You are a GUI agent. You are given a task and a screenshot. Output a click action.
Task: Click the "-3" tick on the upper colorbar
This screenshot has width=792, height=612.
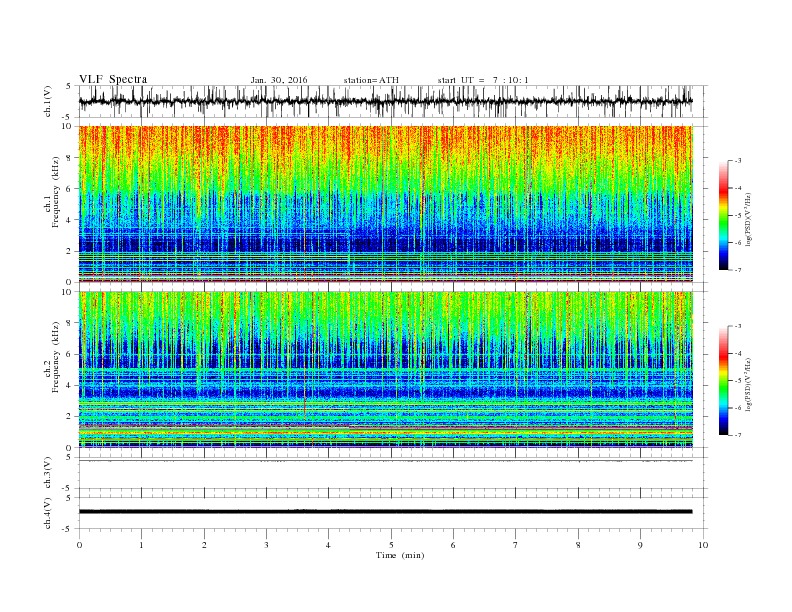(738, 161)
